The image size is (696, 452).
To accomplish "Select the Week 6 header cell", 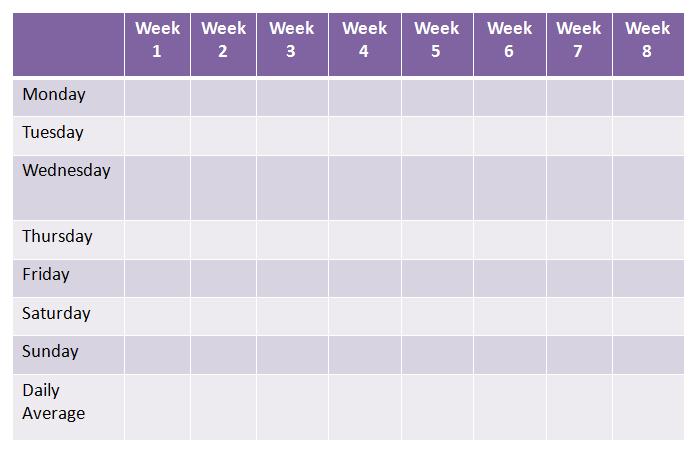I will [509, 40].
